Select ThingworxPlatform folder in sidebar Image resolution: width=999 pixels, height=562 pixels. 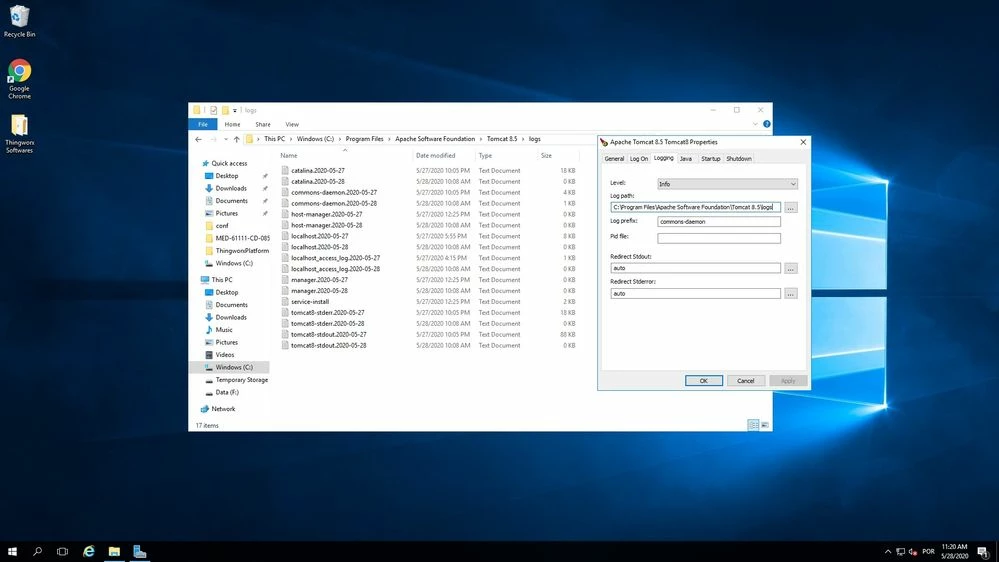(x=241, y=250)
